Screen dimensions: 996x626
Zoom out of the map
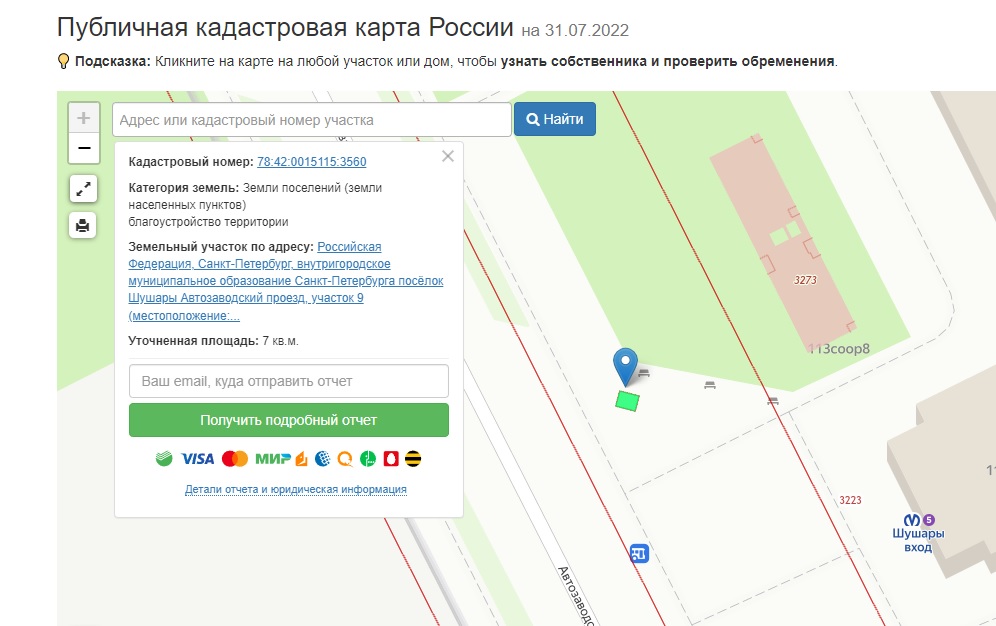point(84,148)
